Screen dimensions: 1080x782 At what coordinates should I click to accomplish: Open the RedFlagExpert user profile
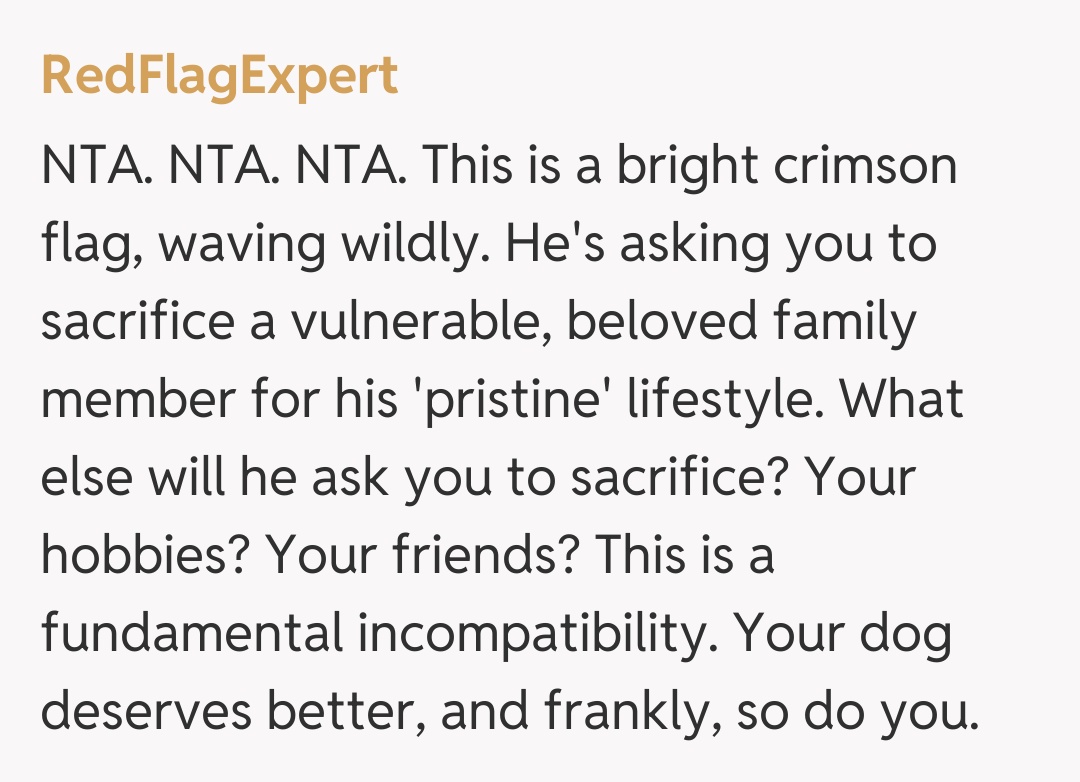(219, 77)
